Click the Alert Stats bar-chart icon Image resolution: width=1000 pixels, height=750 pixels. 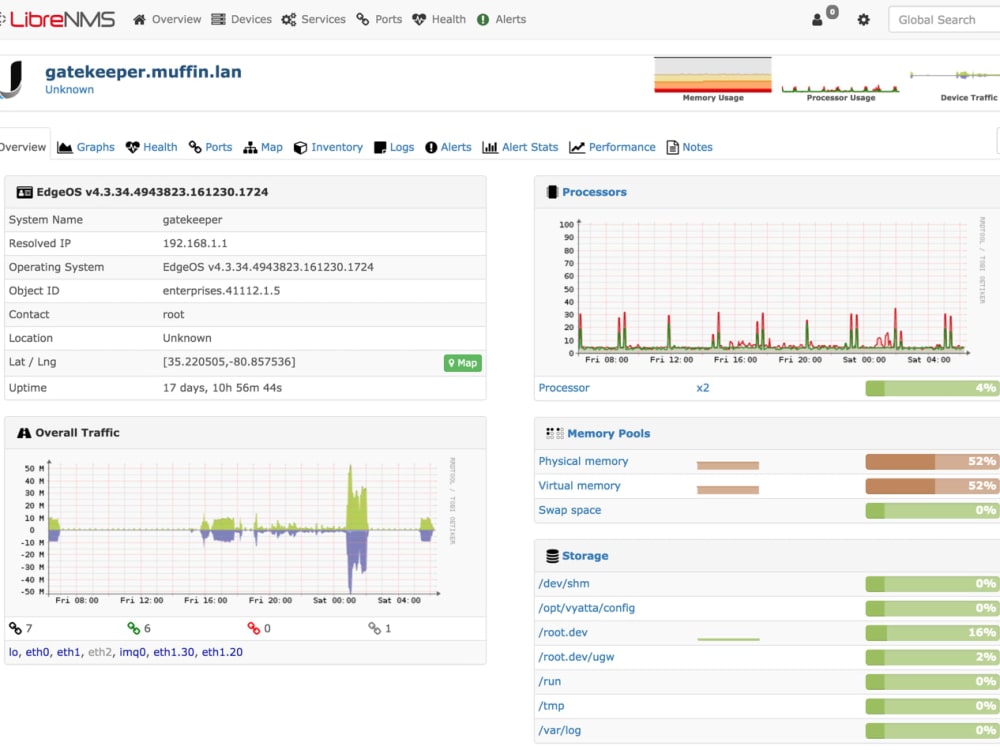[490, 147]
